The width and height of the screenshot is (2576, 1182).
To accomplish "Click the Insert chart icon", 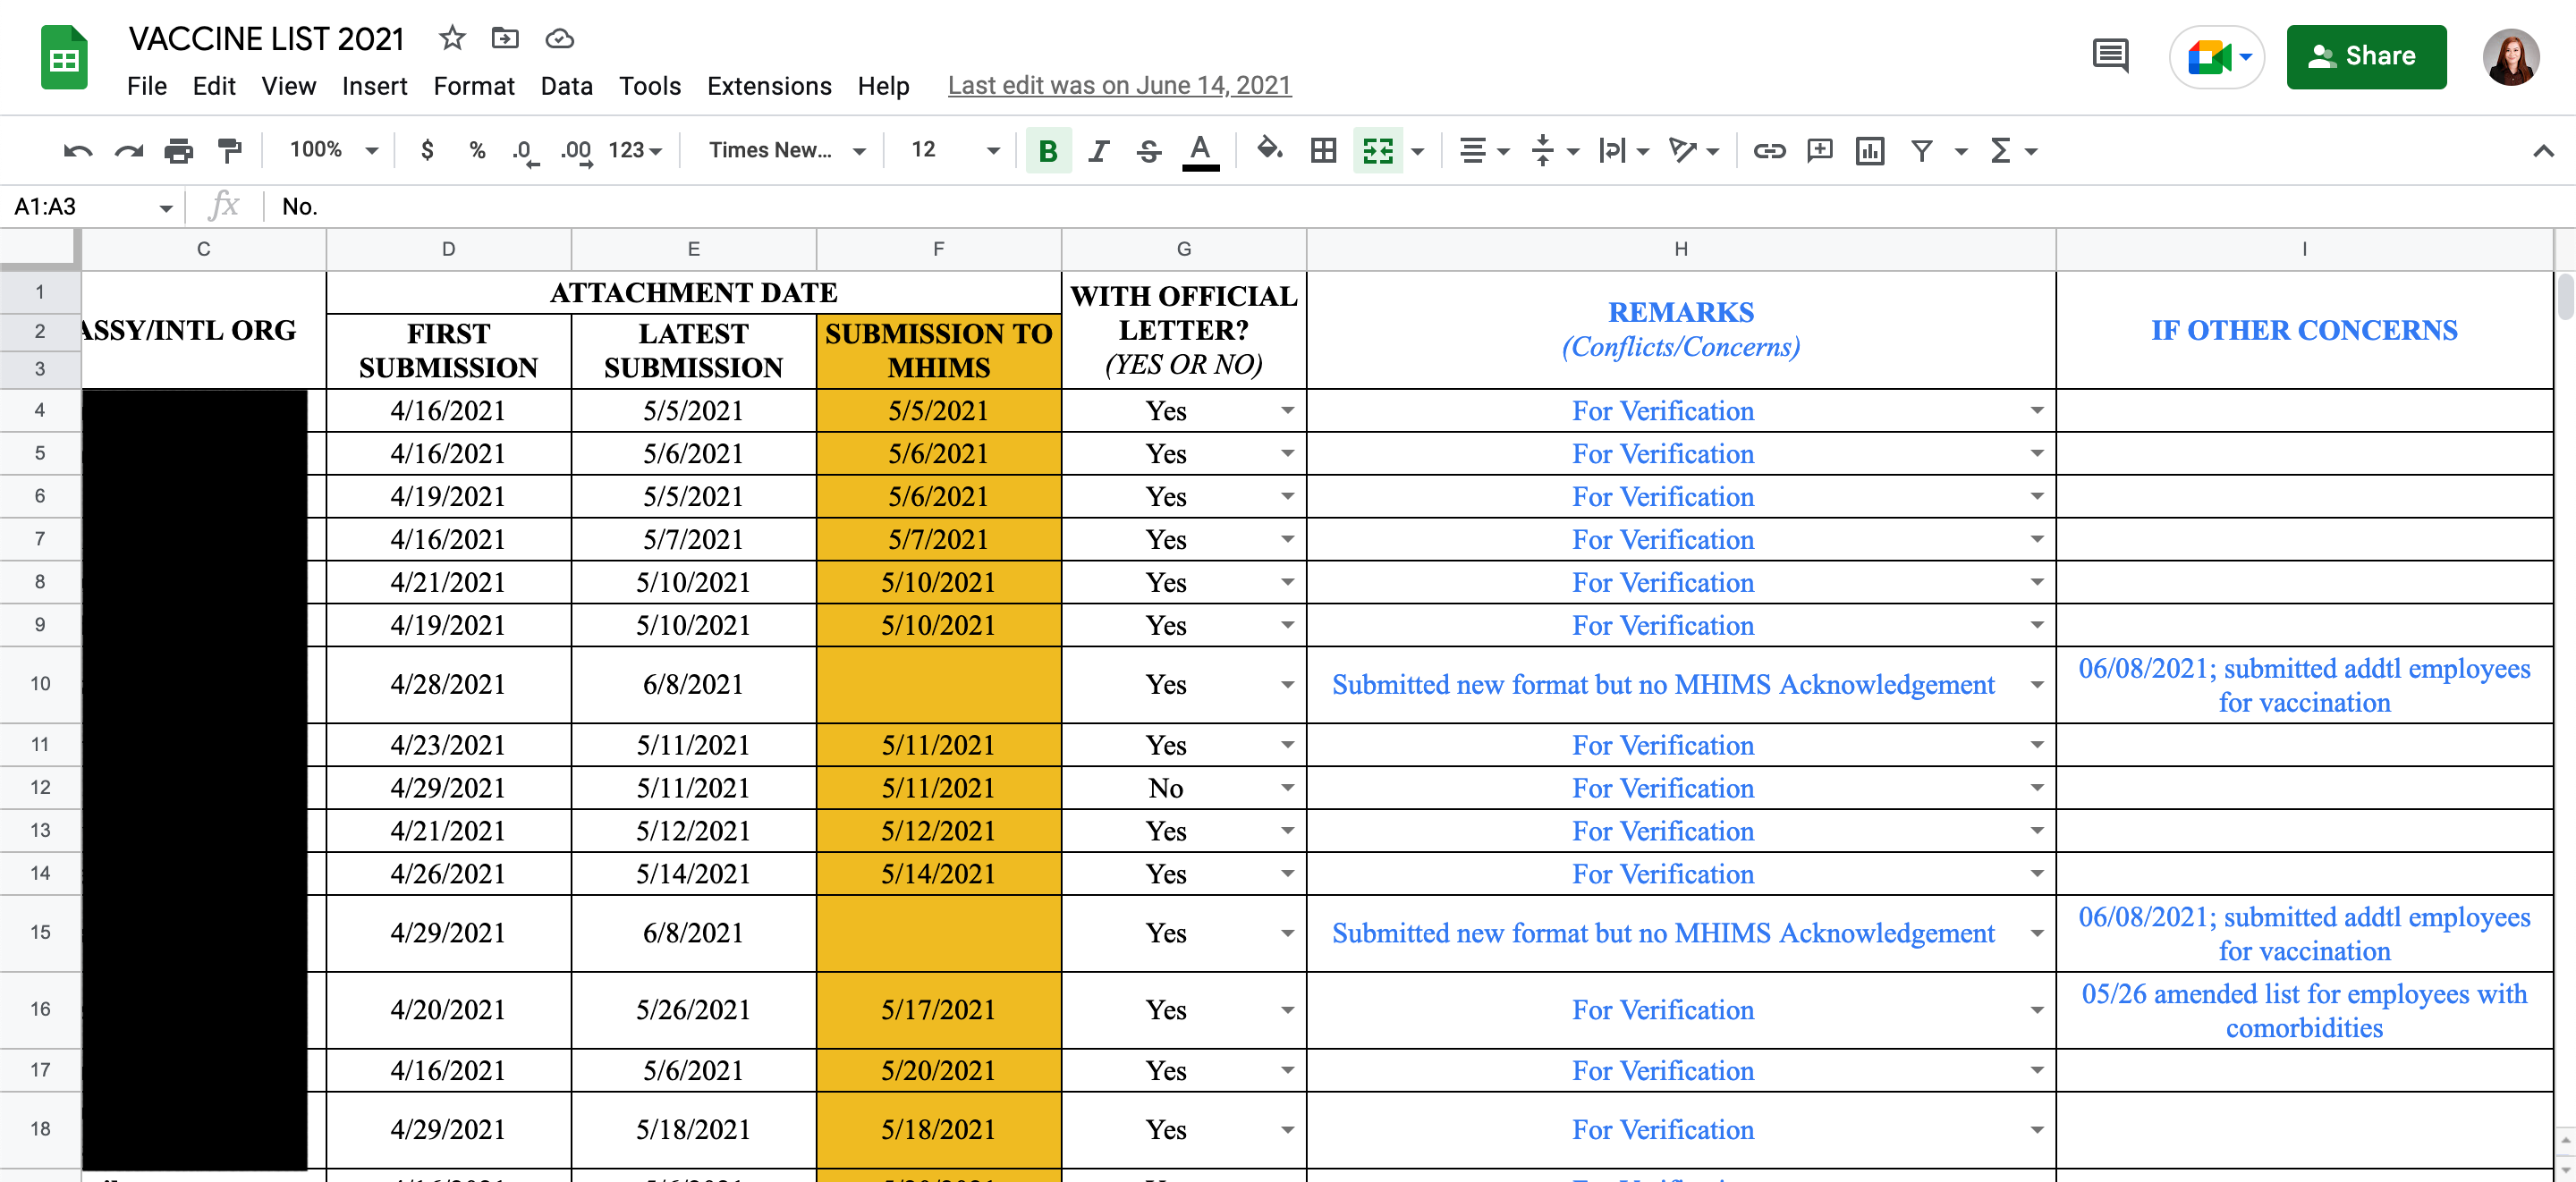I will coord(1869,151).
